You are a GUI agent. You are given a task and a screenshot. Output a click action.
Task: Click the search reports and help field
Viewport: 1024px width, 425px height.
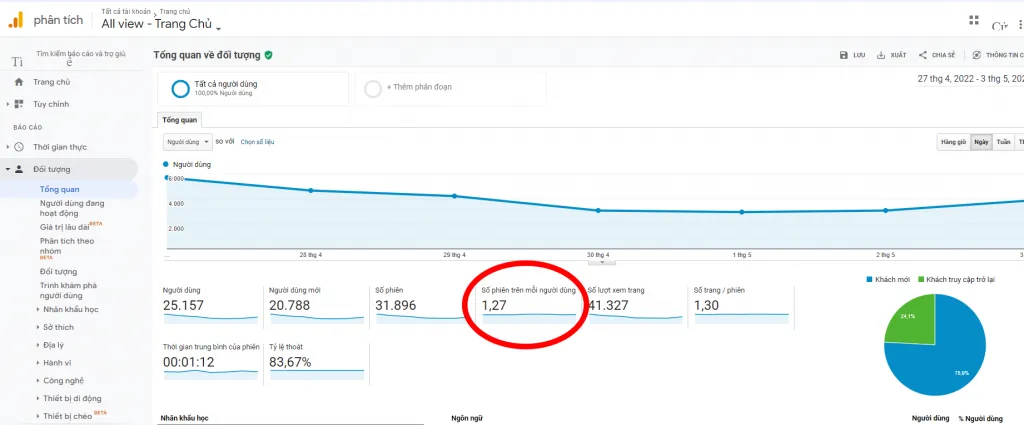click(80, 54)
